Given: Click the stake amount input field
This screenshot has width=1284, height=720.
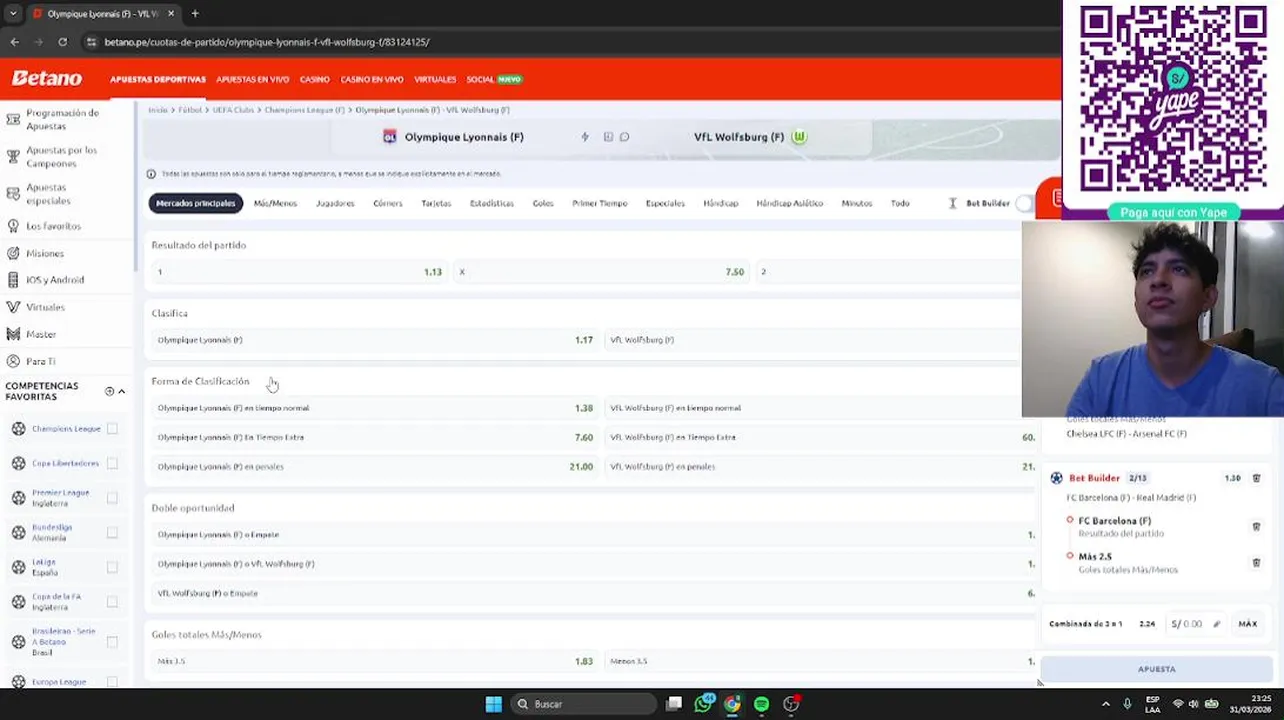Looking at the screenshot, I should click(x=1196, y=624).
